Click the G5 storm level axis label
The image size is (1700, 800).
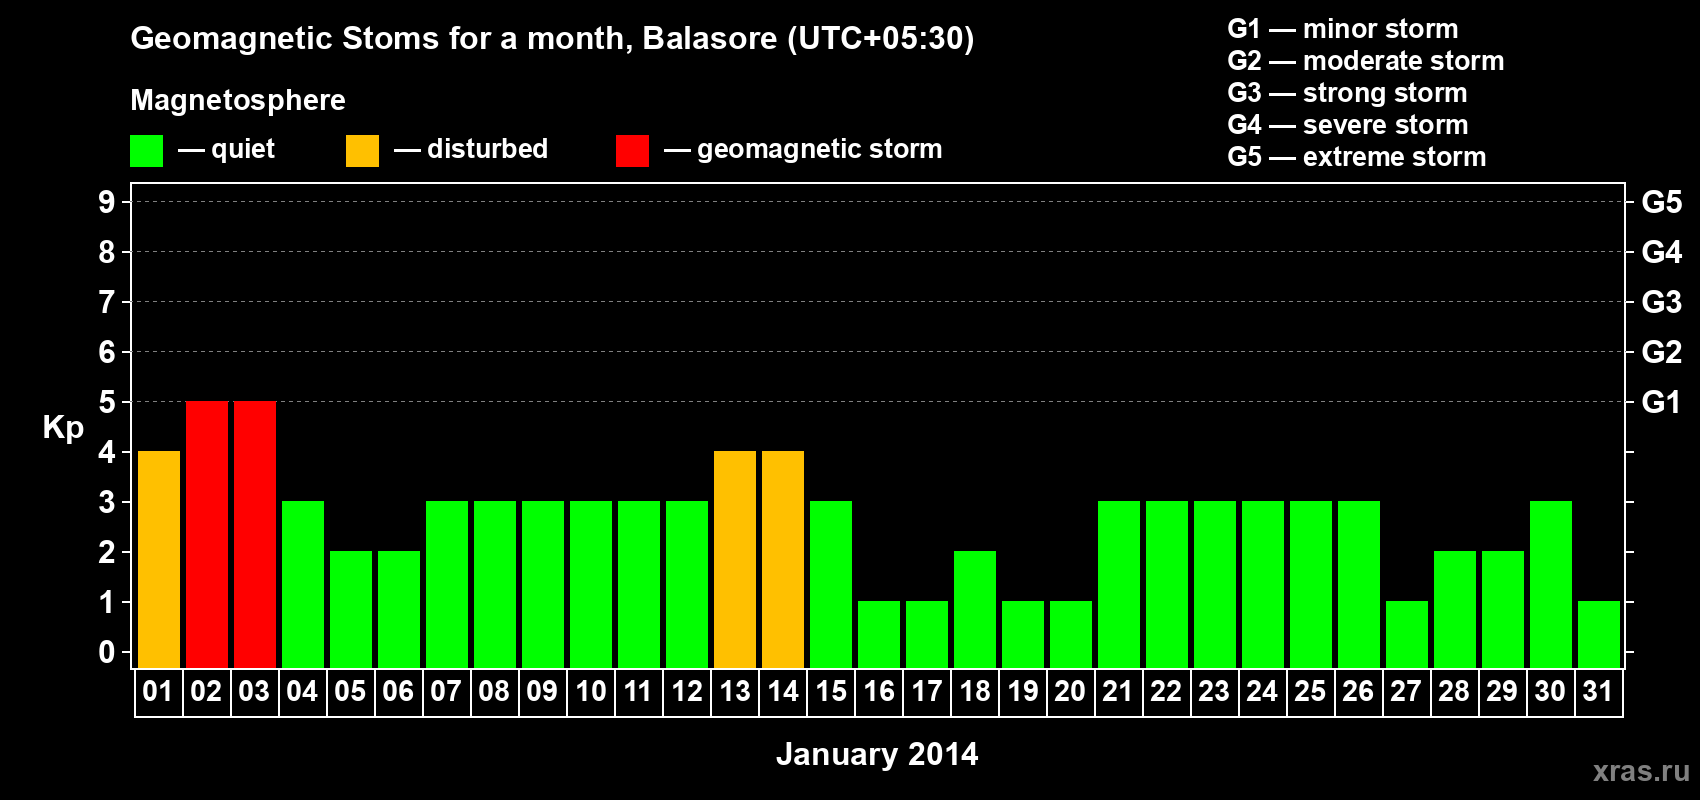pos(1661,202)
